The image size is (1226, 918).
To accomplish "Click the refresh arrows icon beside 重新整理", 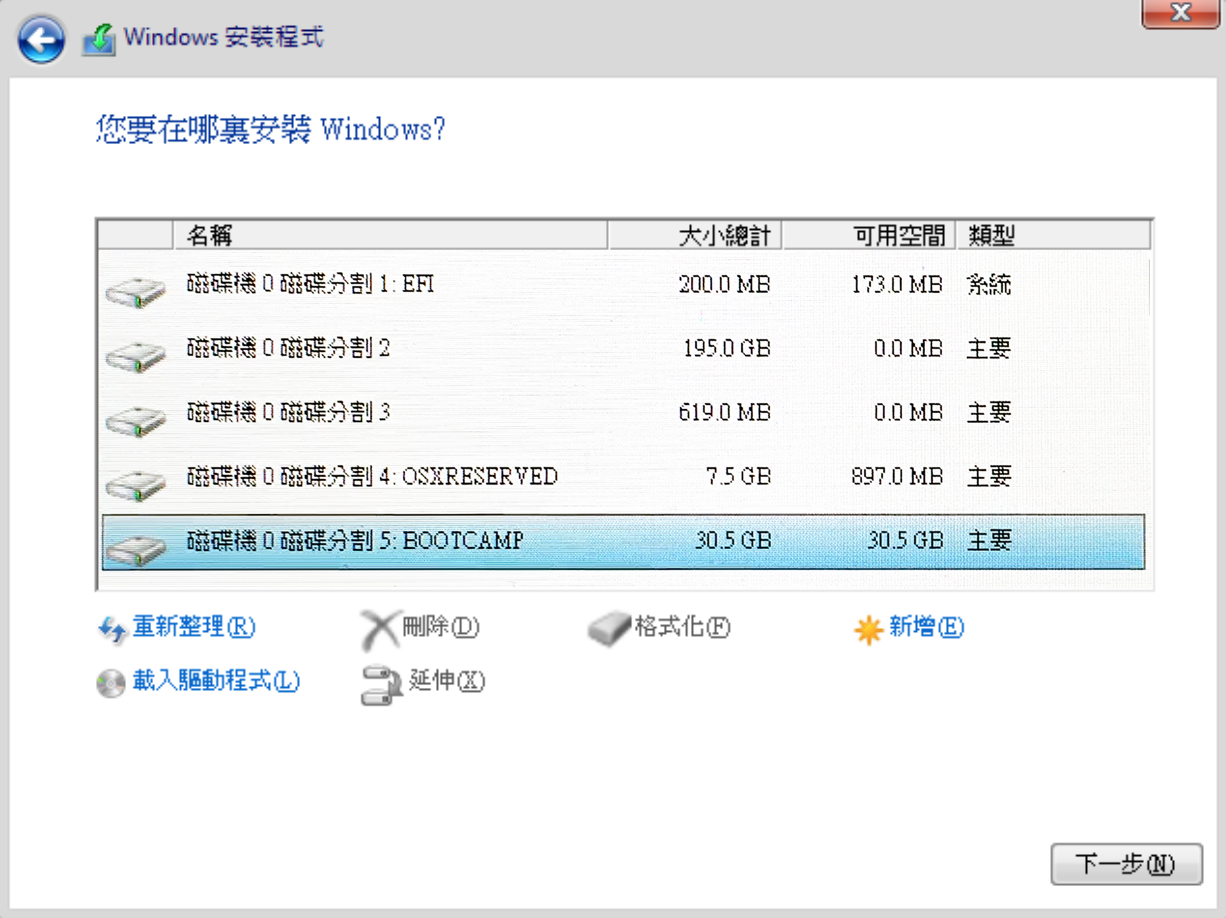I will (x=110, y=629).
